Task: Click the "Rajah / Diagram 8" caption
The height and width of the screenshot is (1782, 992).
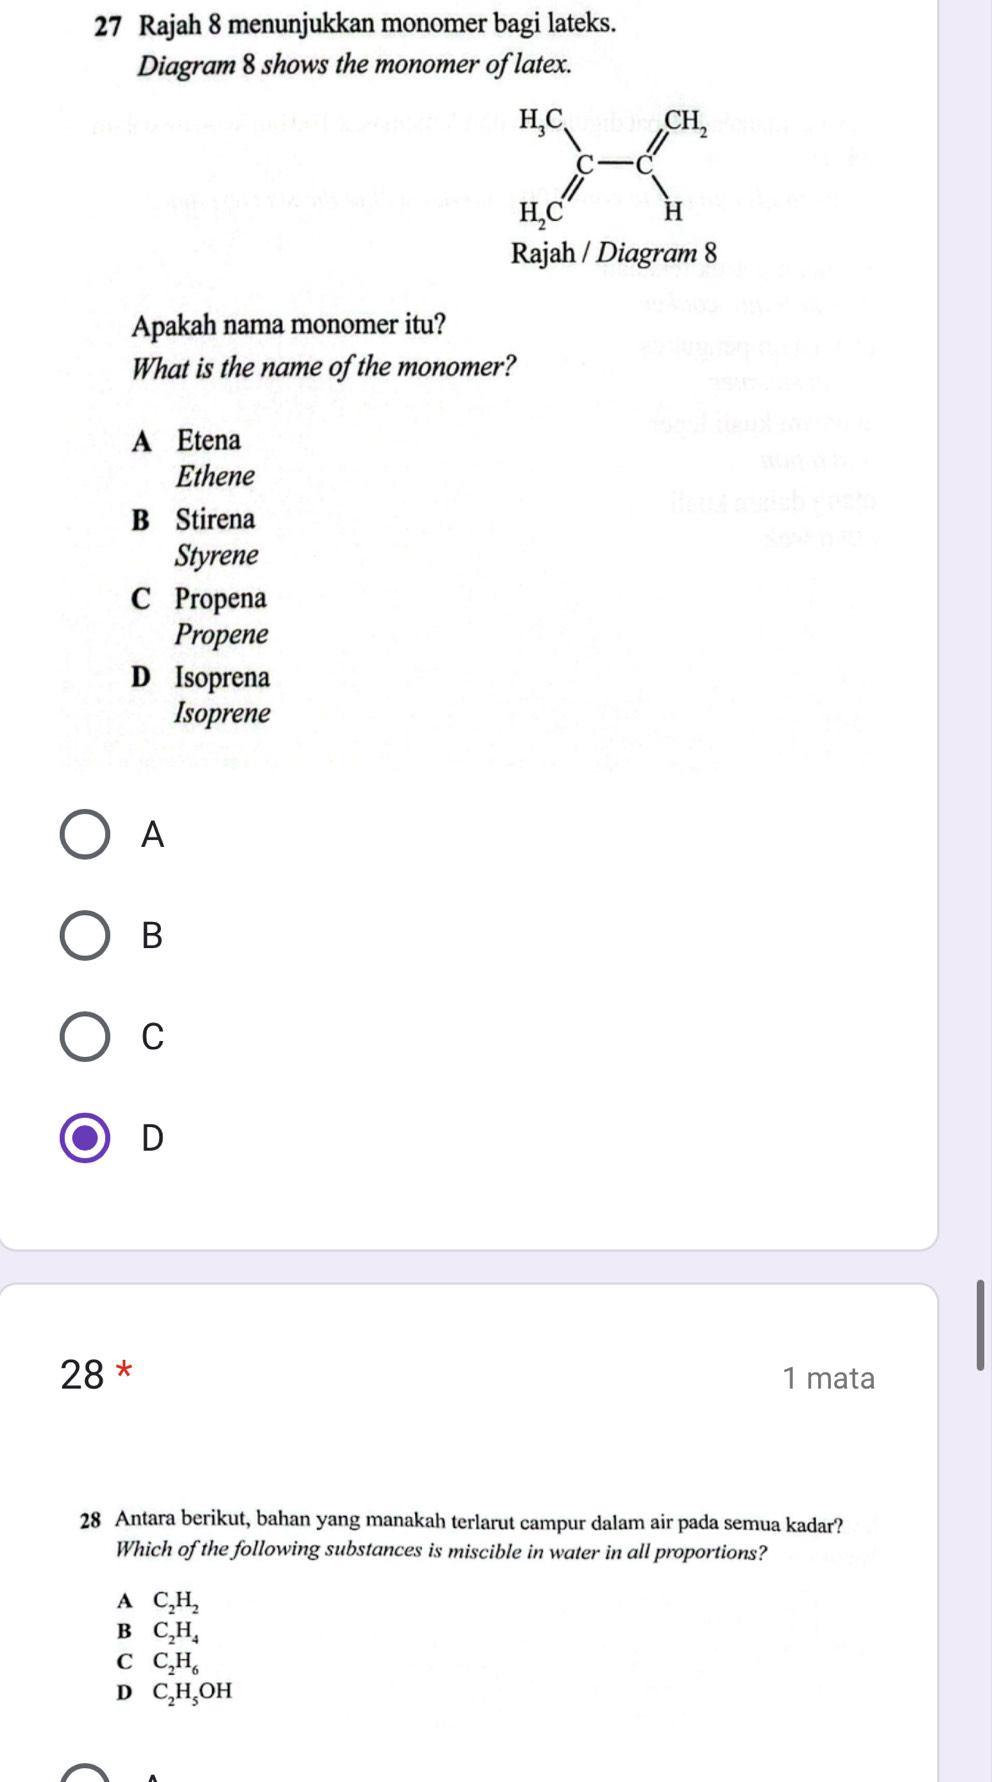Action: coord(614,253)
